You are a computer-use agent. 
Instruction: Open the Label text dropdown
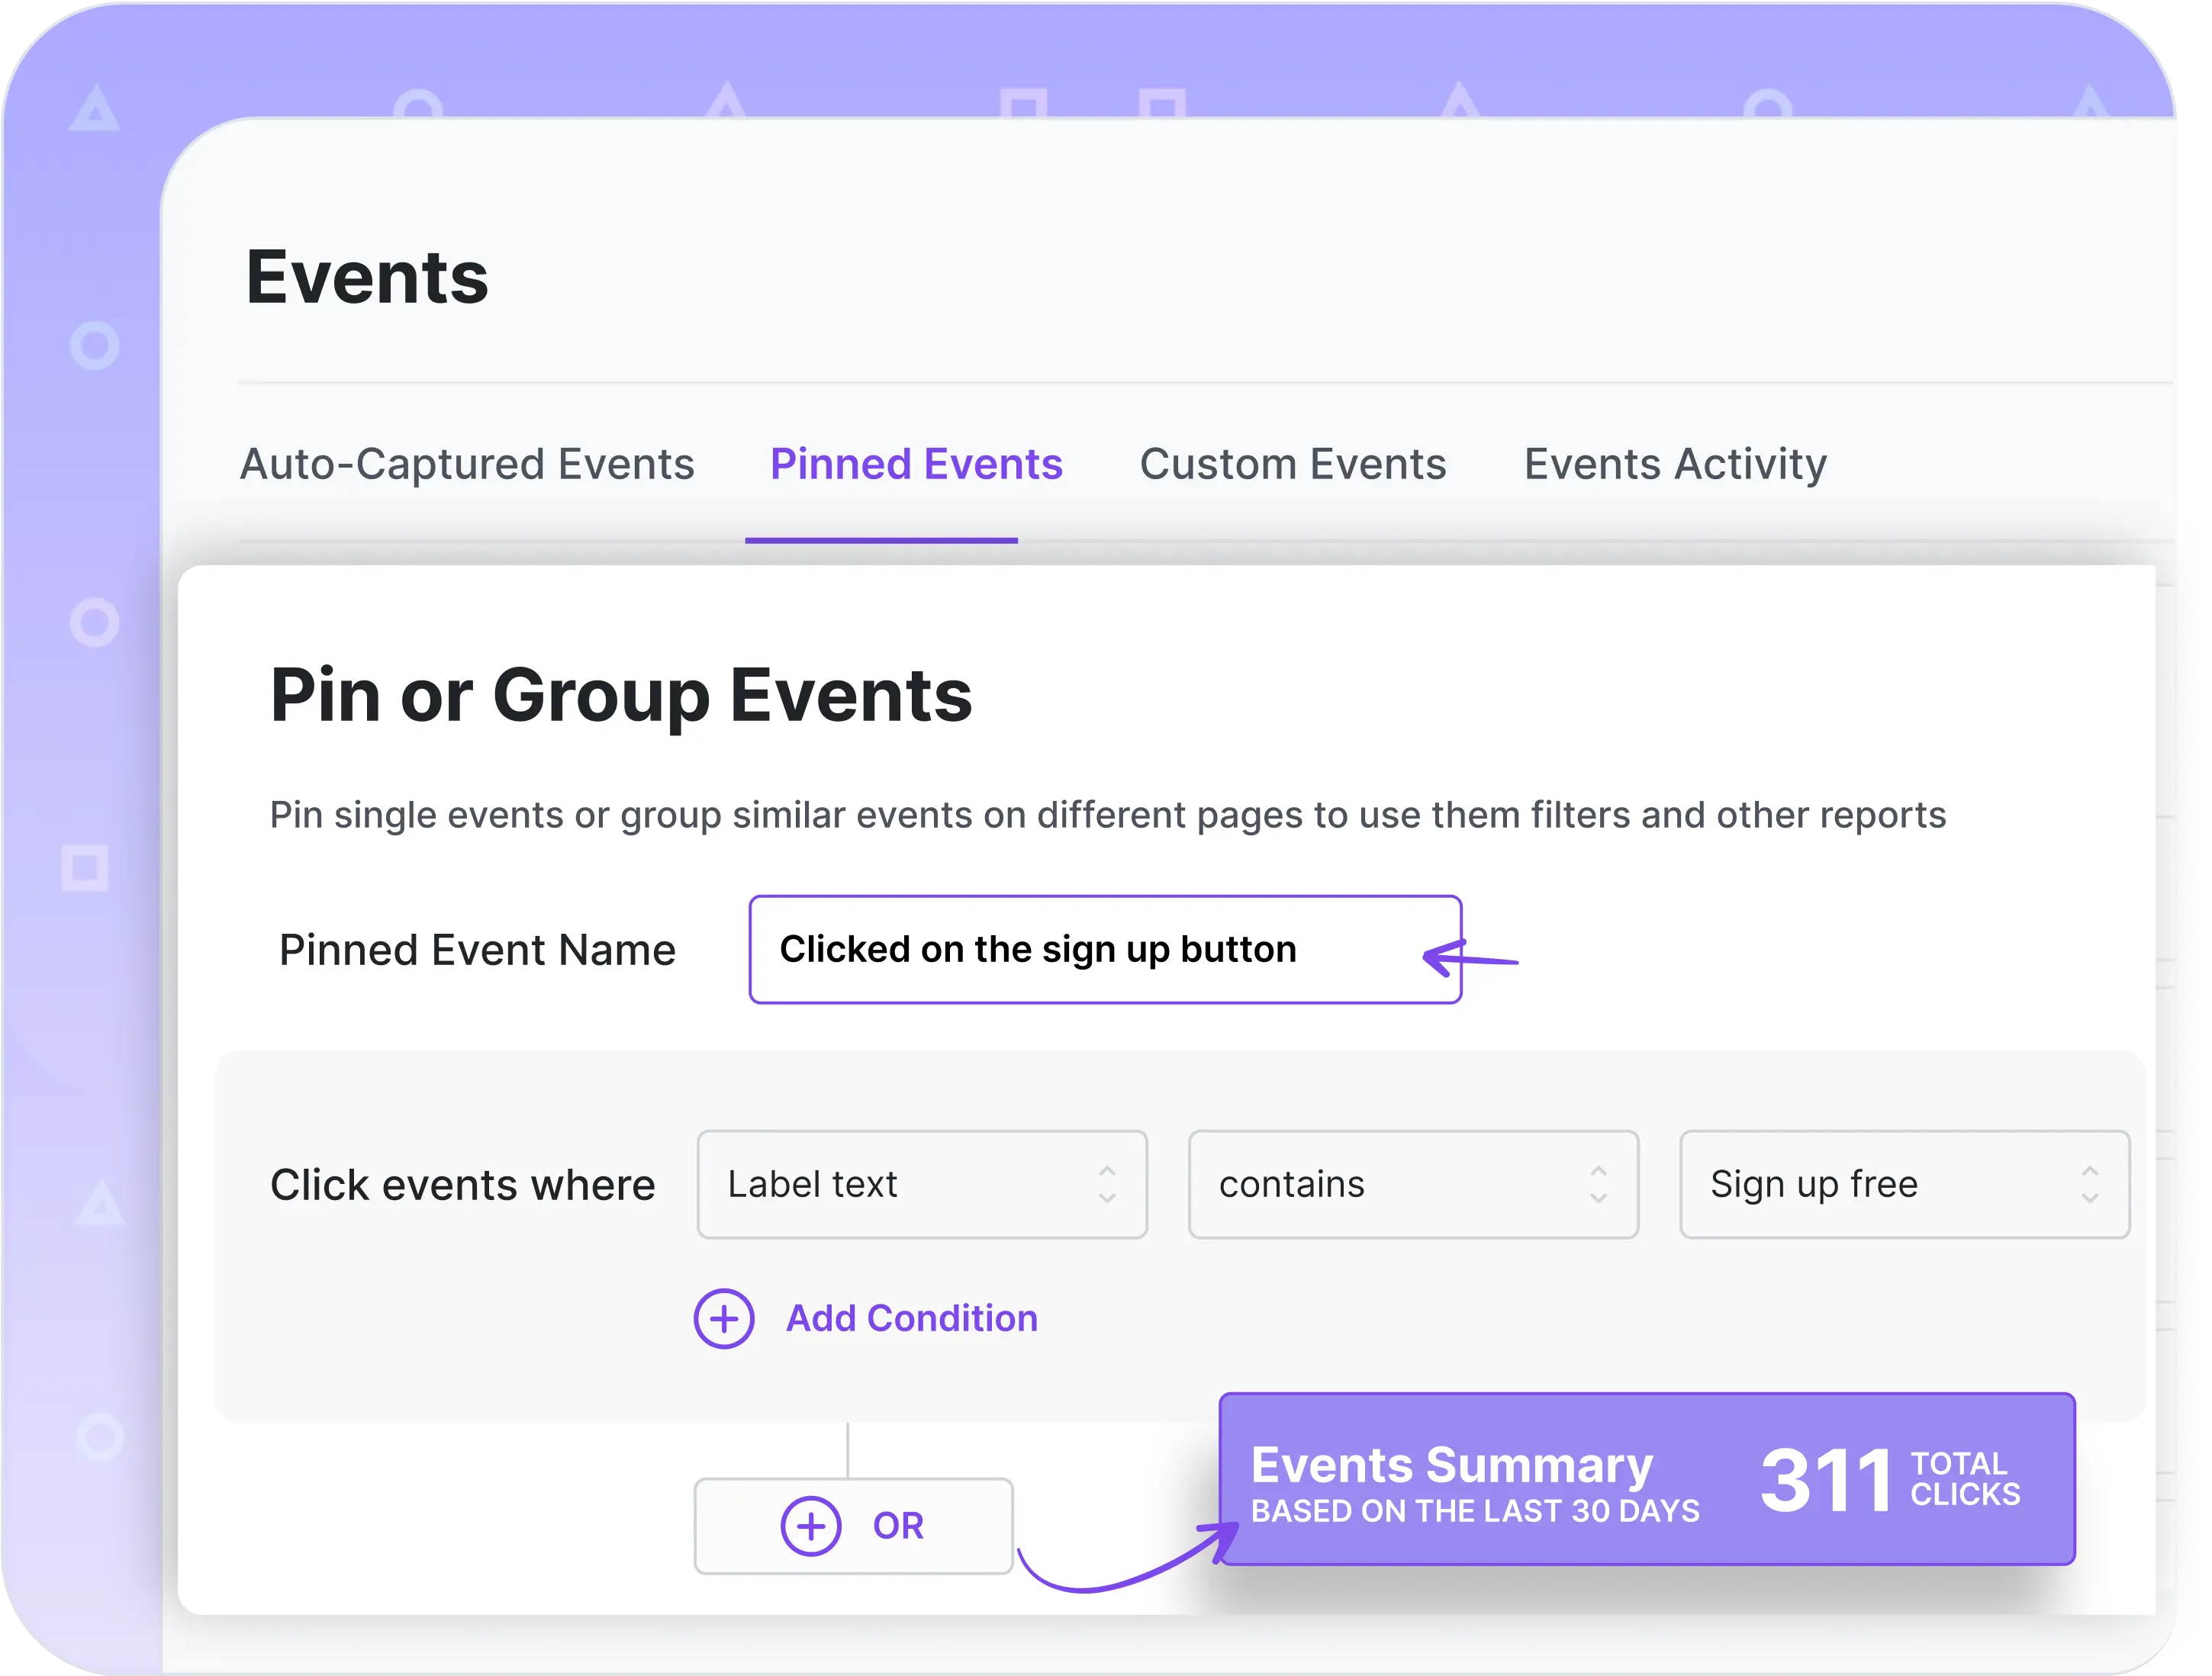(x=920, y=1184)
